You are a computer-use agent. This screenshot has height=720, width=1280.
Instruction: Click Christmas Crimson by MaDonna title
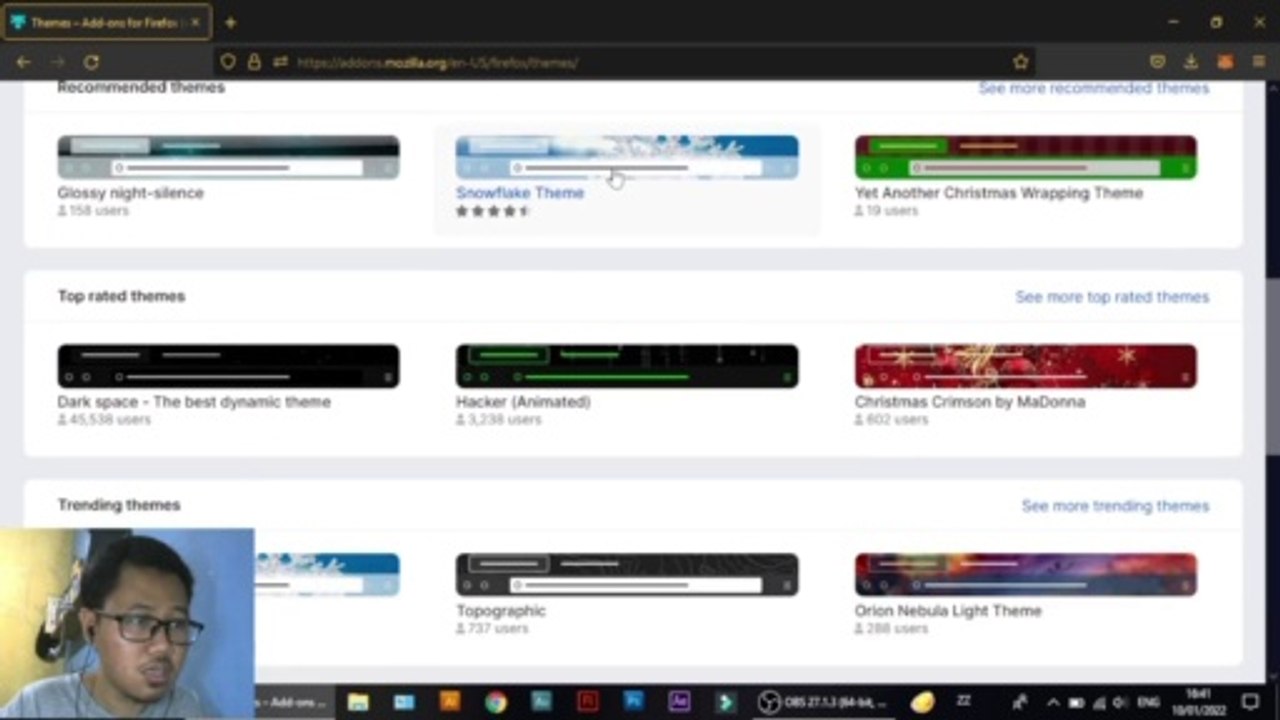tap(970, 402)
